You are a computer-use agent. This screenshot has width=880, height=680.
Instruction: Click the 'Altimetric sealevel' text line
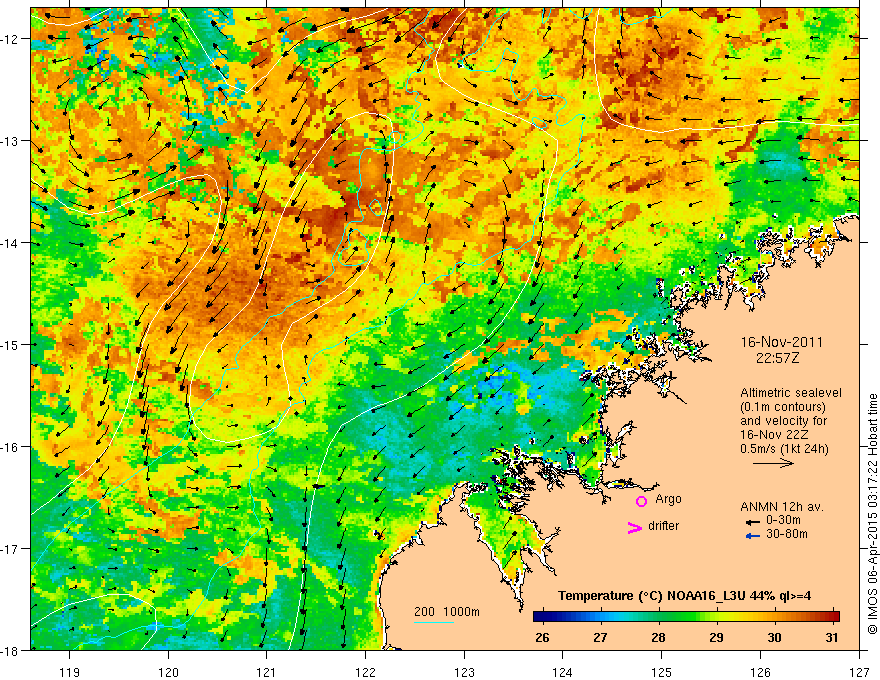point(791,393)
